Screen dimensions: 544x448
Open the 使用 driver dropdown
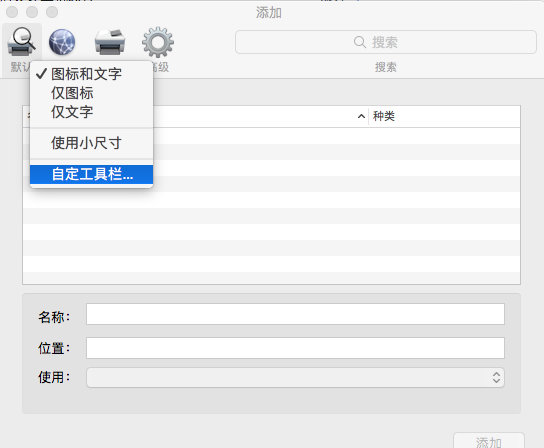click(295, 378)
